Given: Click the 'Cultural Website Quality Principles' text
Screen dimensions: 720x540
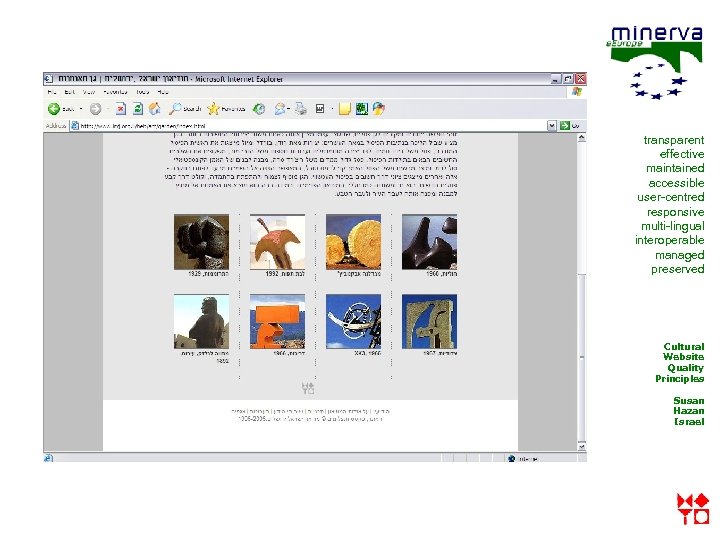Looking at the screenshot, I should point(680,363).
